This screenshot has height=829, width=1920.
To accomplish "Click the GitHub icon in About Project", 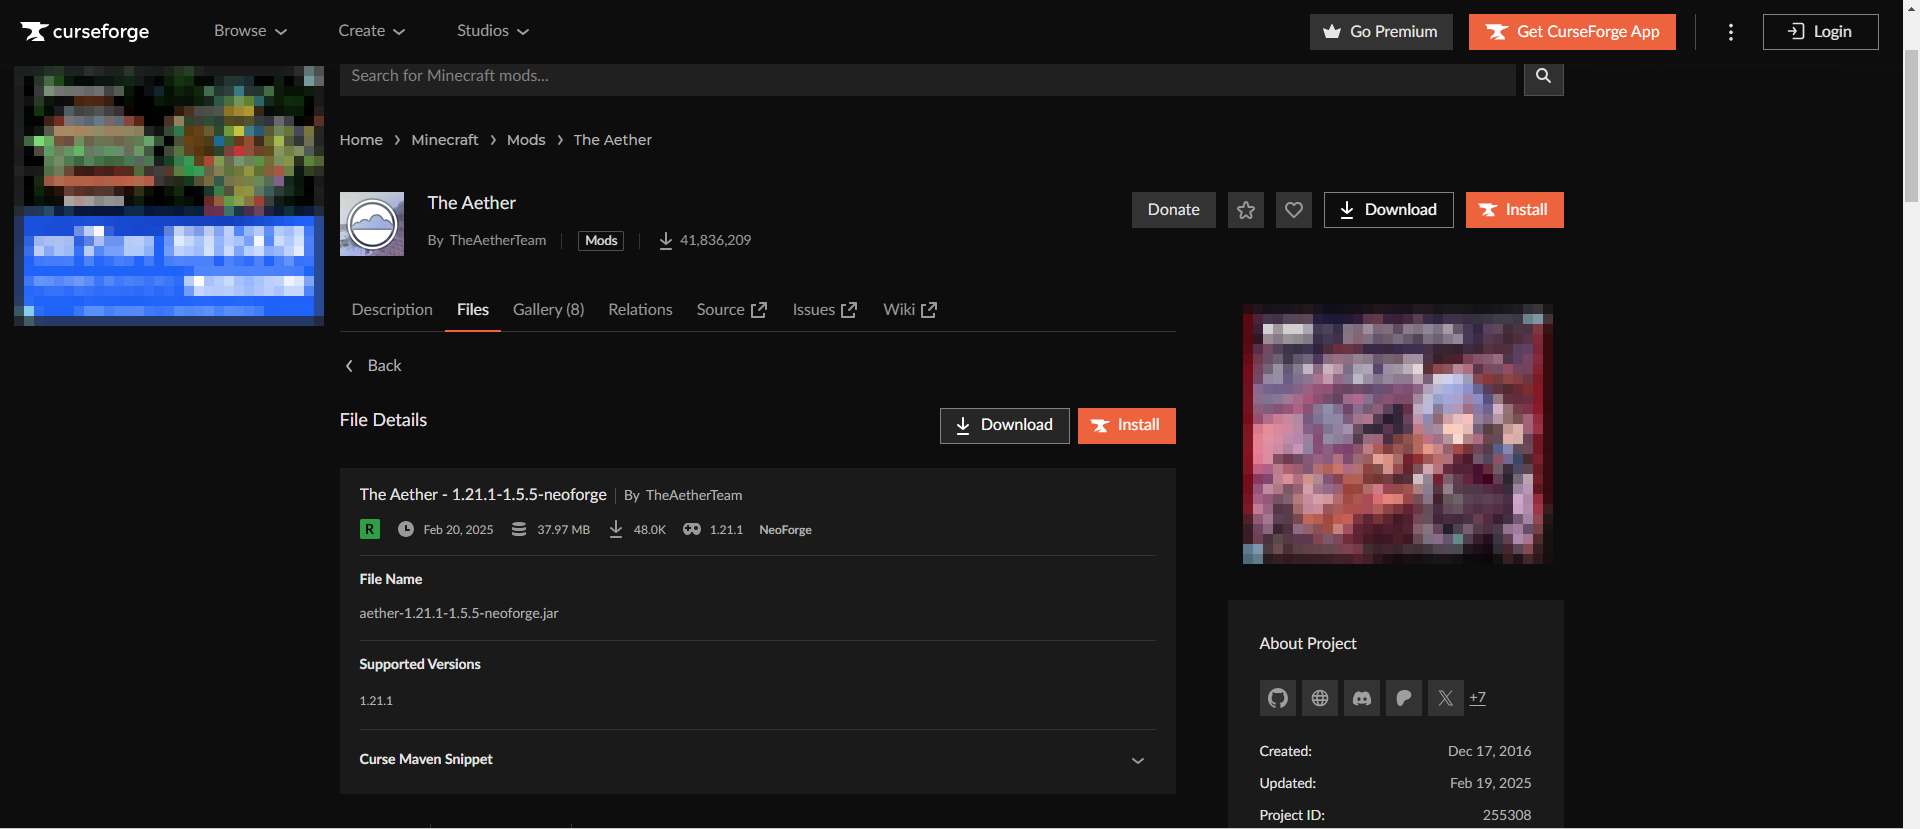I will (x=1277, y=698).
